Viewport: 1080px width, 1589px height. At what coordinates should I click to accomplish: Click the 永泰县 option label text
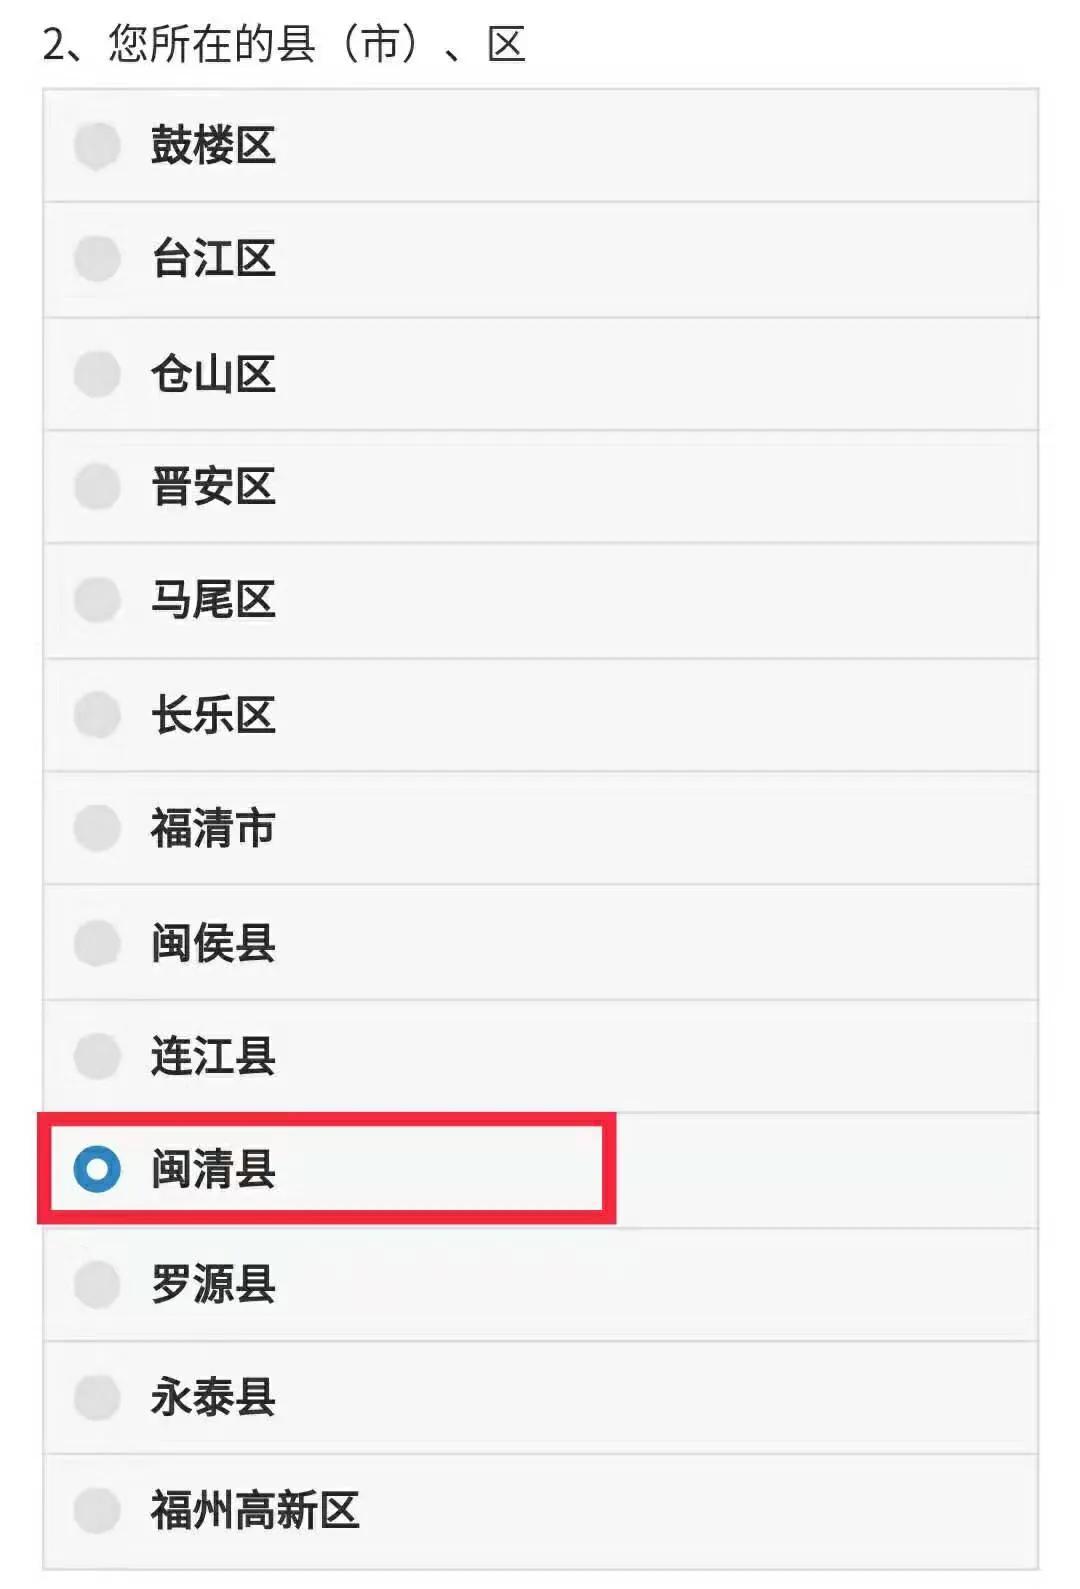[x=213, y=1398]
